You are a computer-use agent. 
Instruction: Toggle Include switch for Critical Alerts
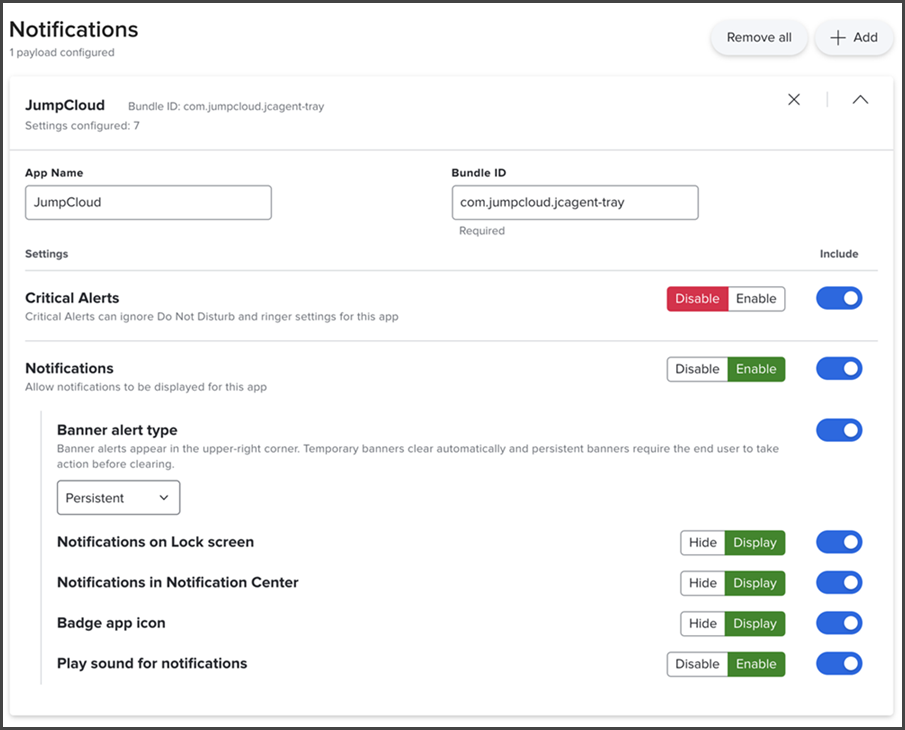tap(839, 299)
